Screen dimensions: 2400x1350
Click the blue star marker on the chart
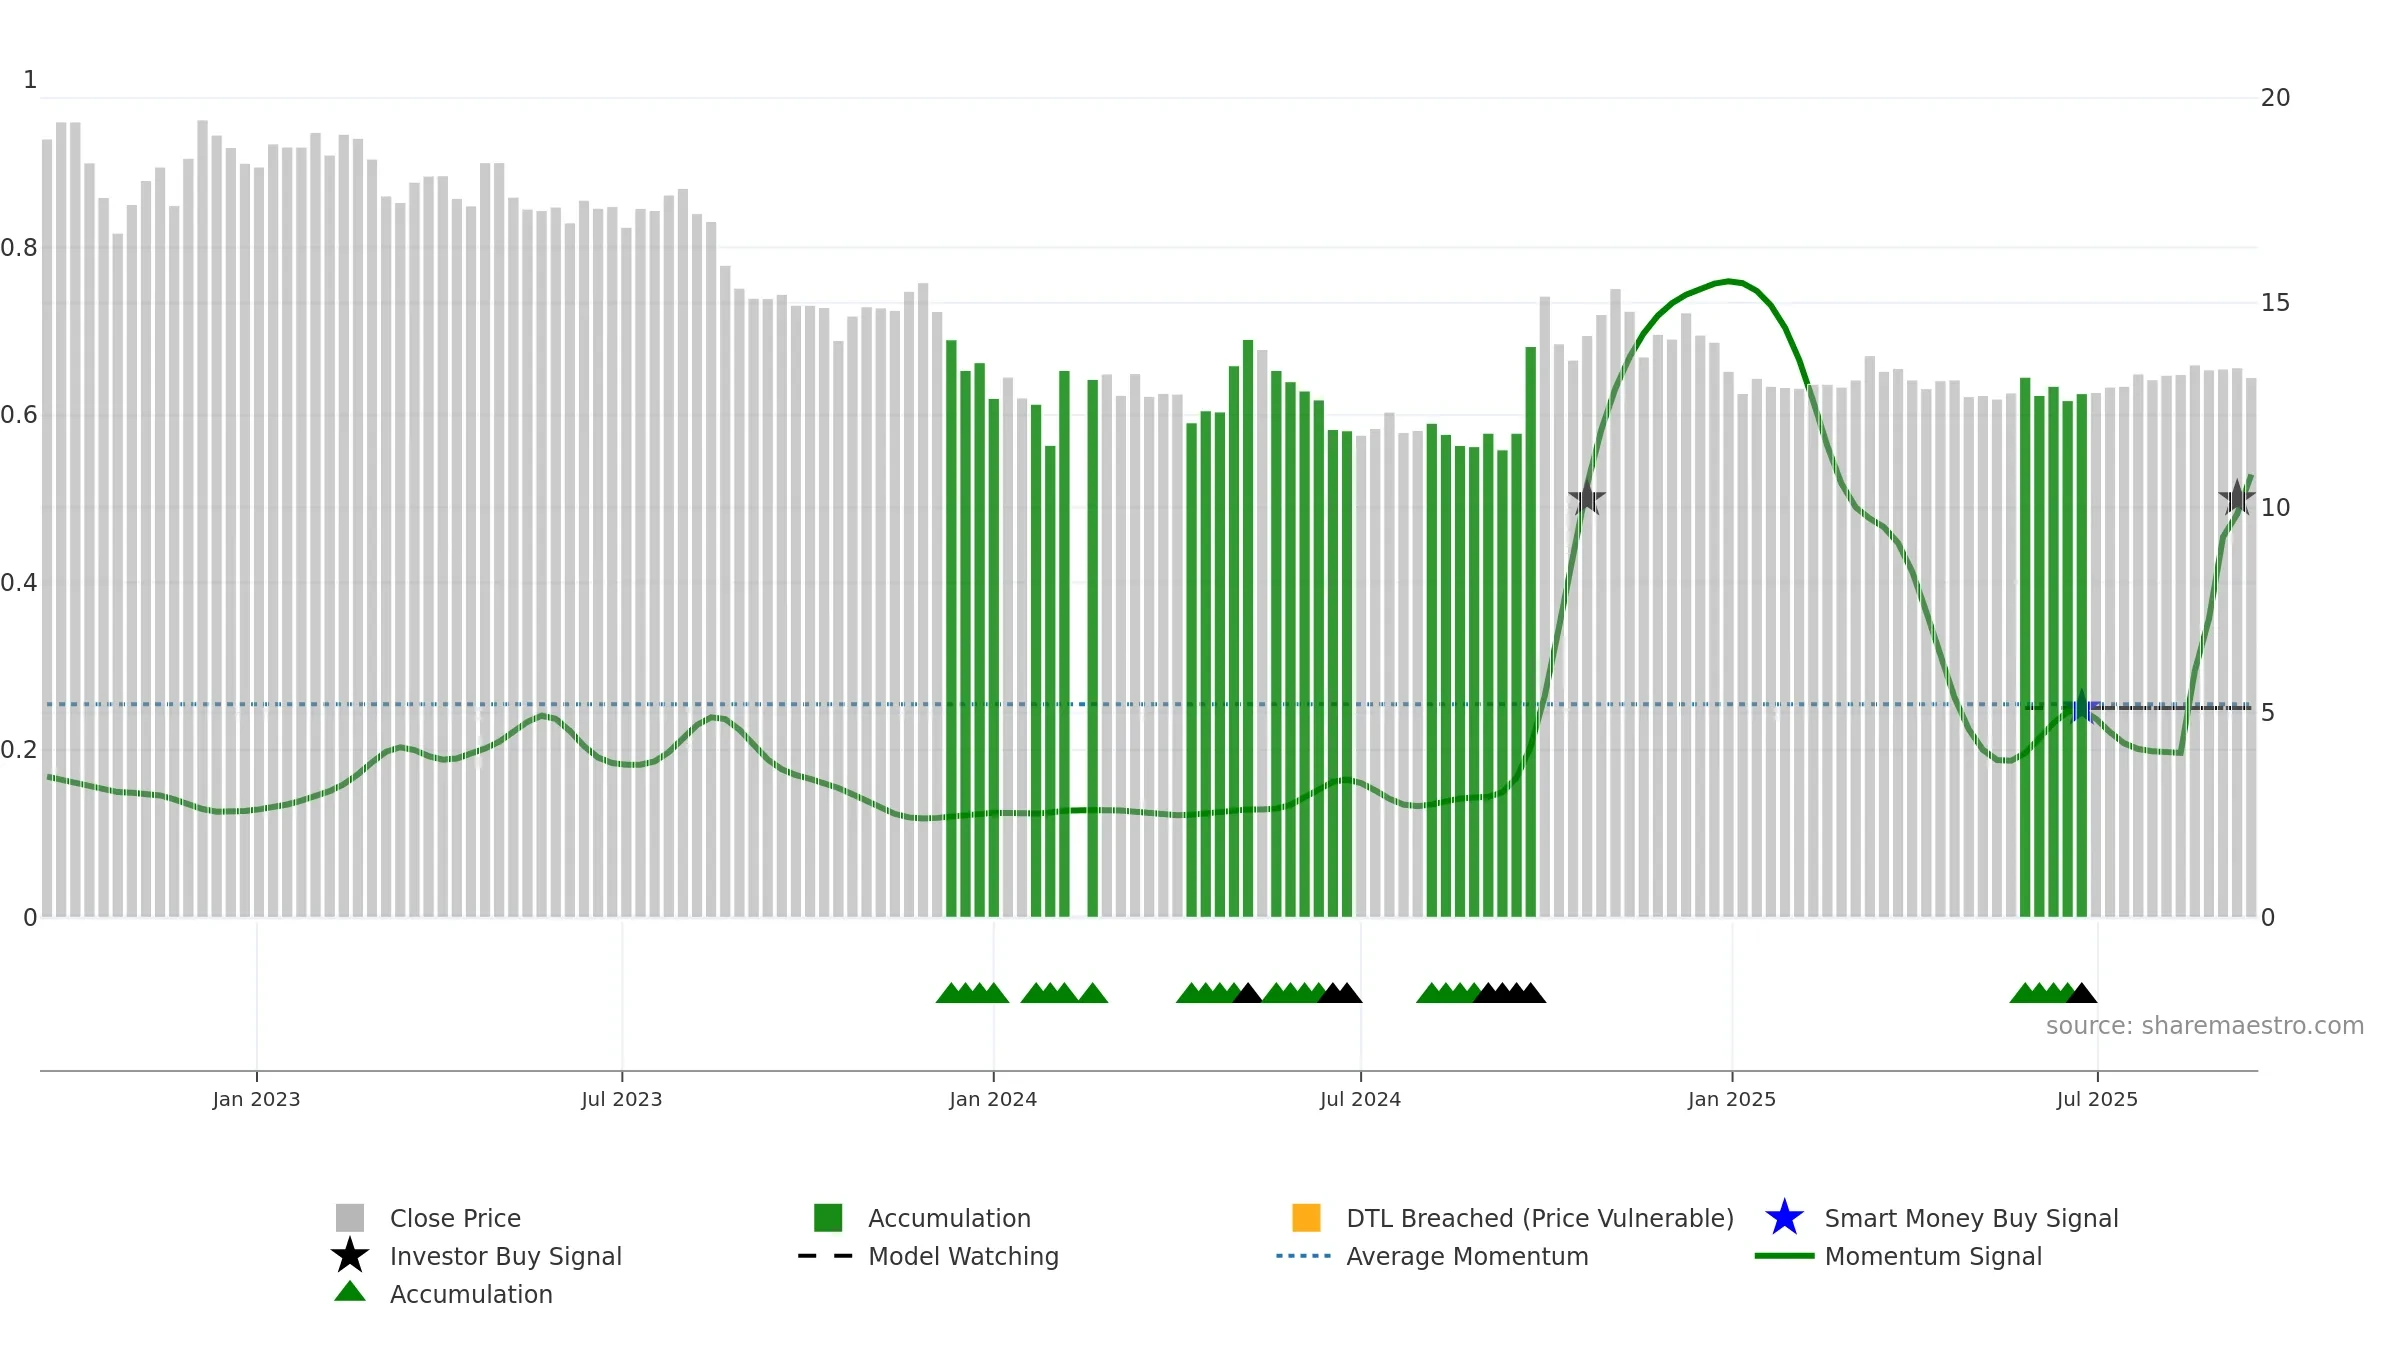tap(2082, 708)
